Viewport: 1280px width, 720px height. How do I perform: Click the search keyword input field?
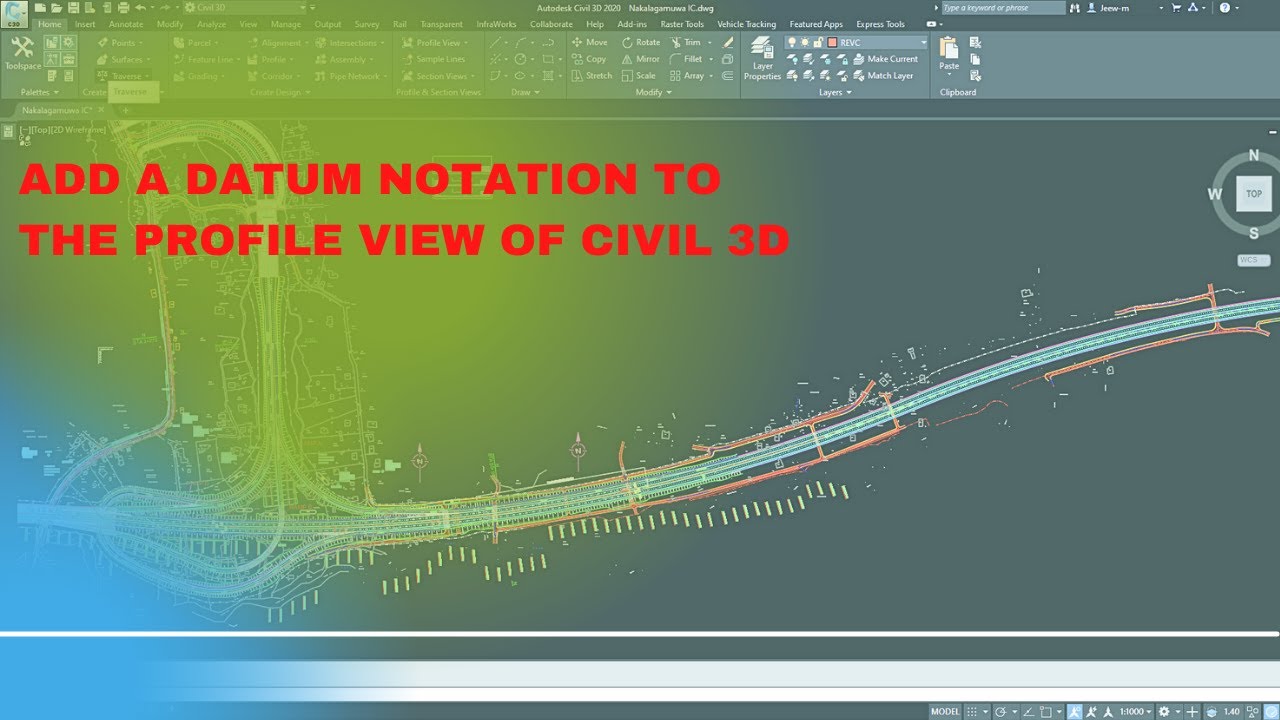(1003, 8)
